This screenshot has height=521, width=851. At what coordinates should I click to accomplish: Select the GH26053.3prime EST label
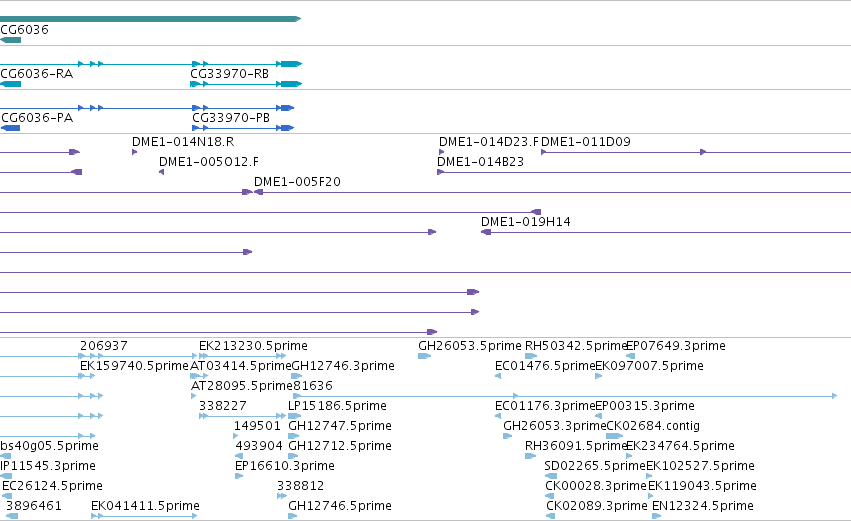tap(554, 426)
